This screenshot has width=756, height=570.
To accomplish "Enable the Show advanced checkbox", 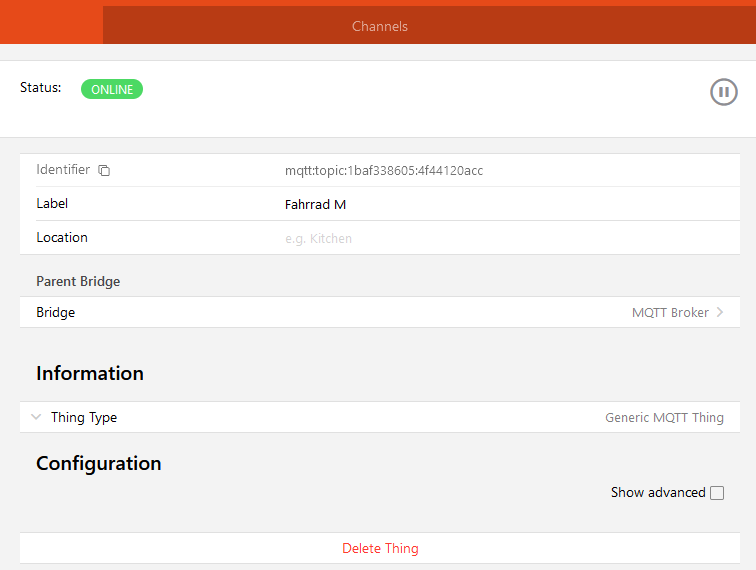I will click(716, 493).
